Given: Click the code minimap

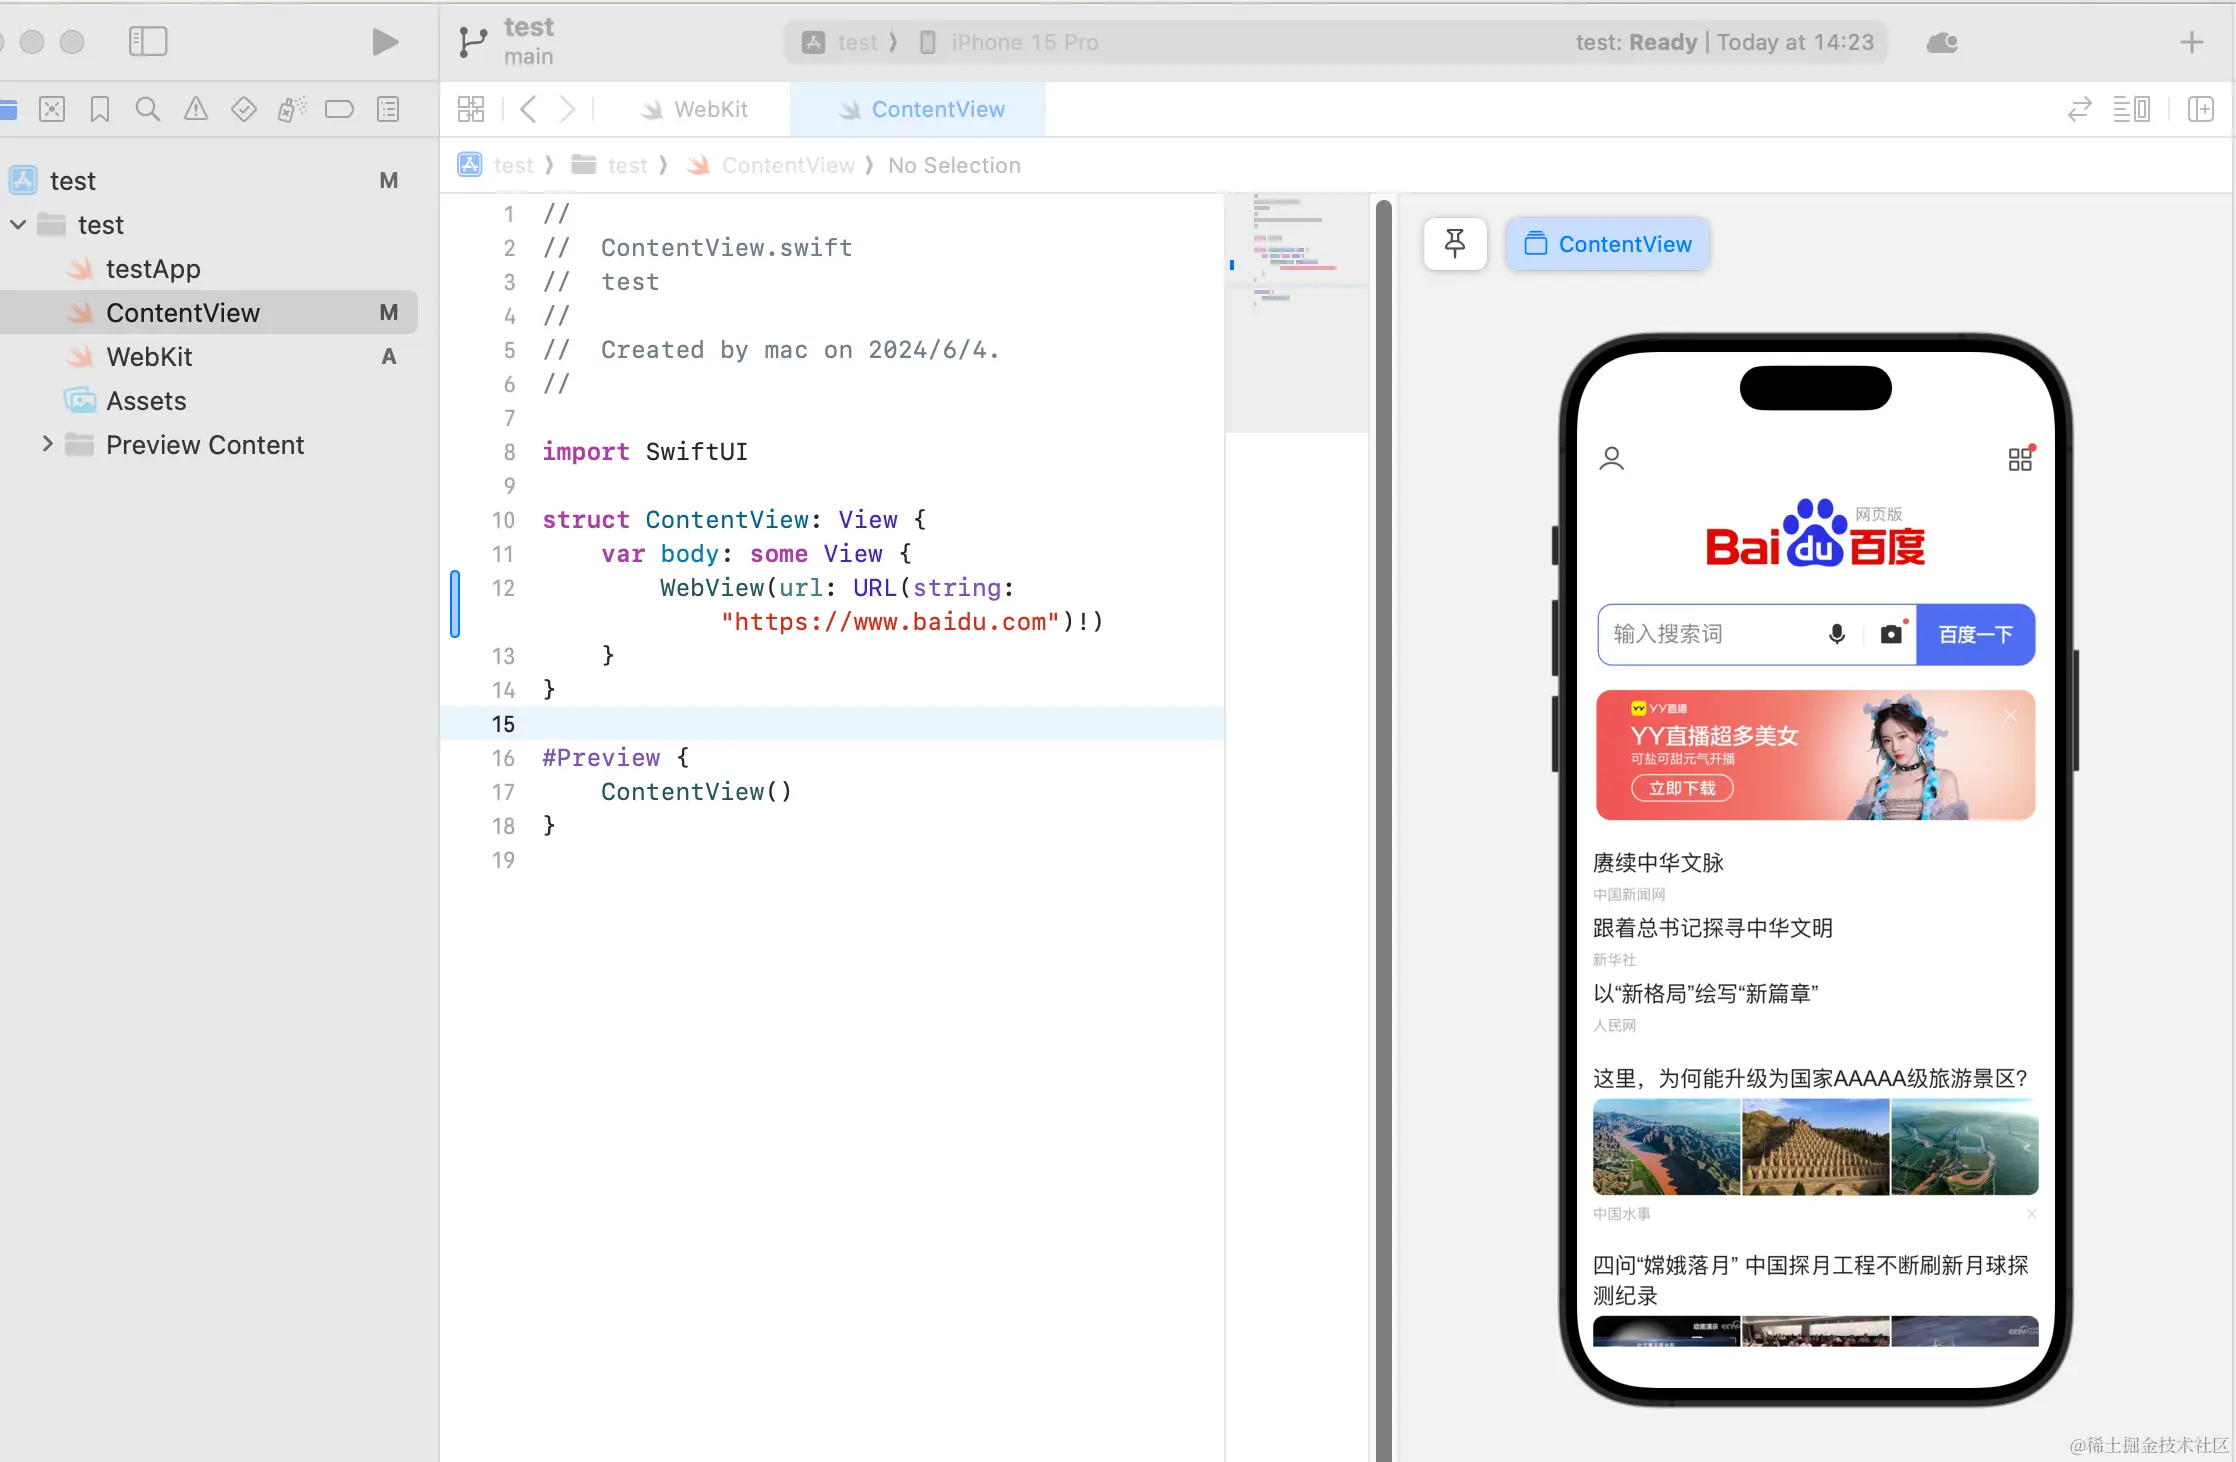Looking at the screenshot, I should pyautogui.click(x=1296, y=313).
